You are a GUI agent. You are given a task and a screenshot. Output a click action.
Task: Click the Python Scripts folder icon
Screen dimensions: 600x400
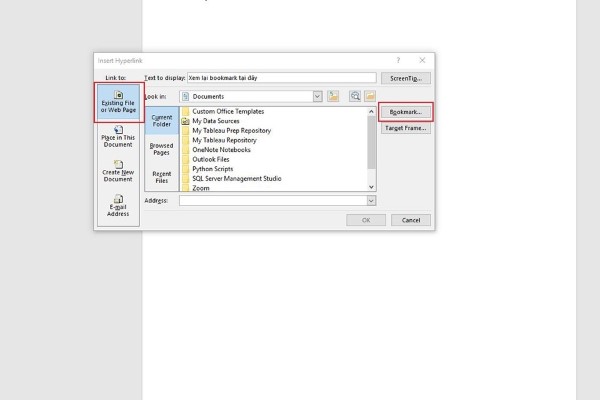point(186,169)
